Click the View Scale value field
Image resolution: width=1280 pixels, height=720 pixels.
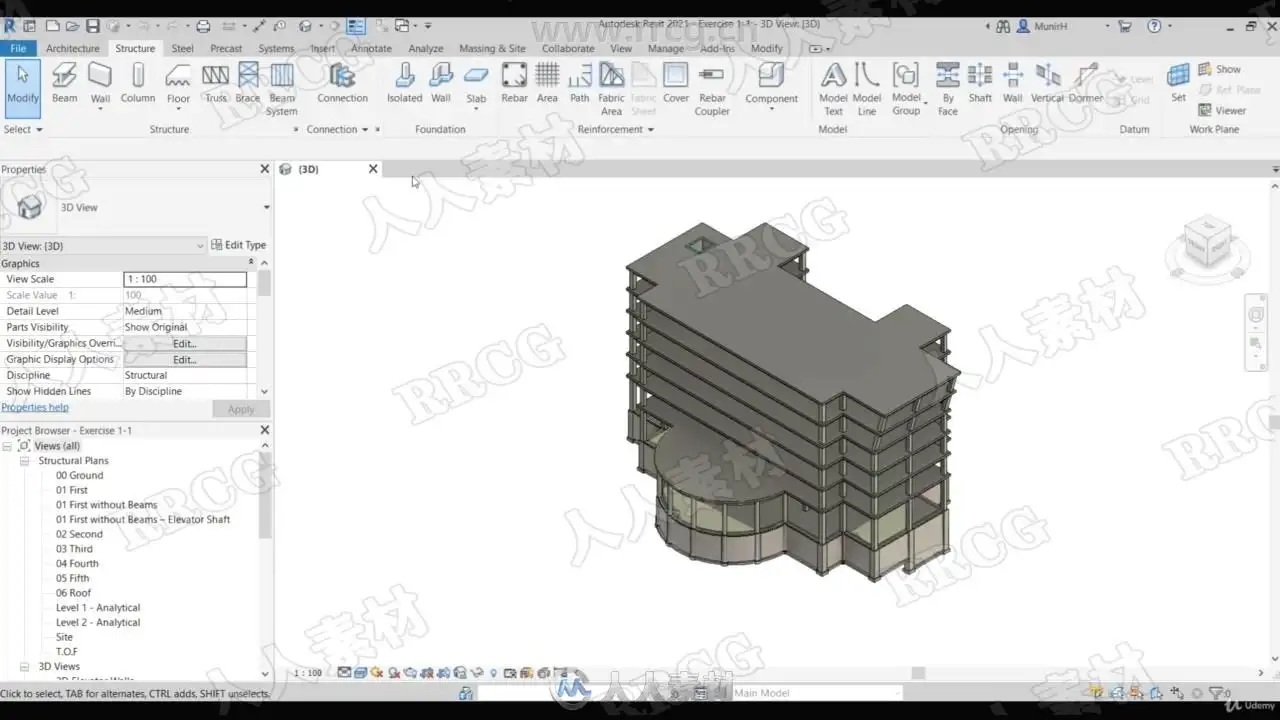coord(185,279)
